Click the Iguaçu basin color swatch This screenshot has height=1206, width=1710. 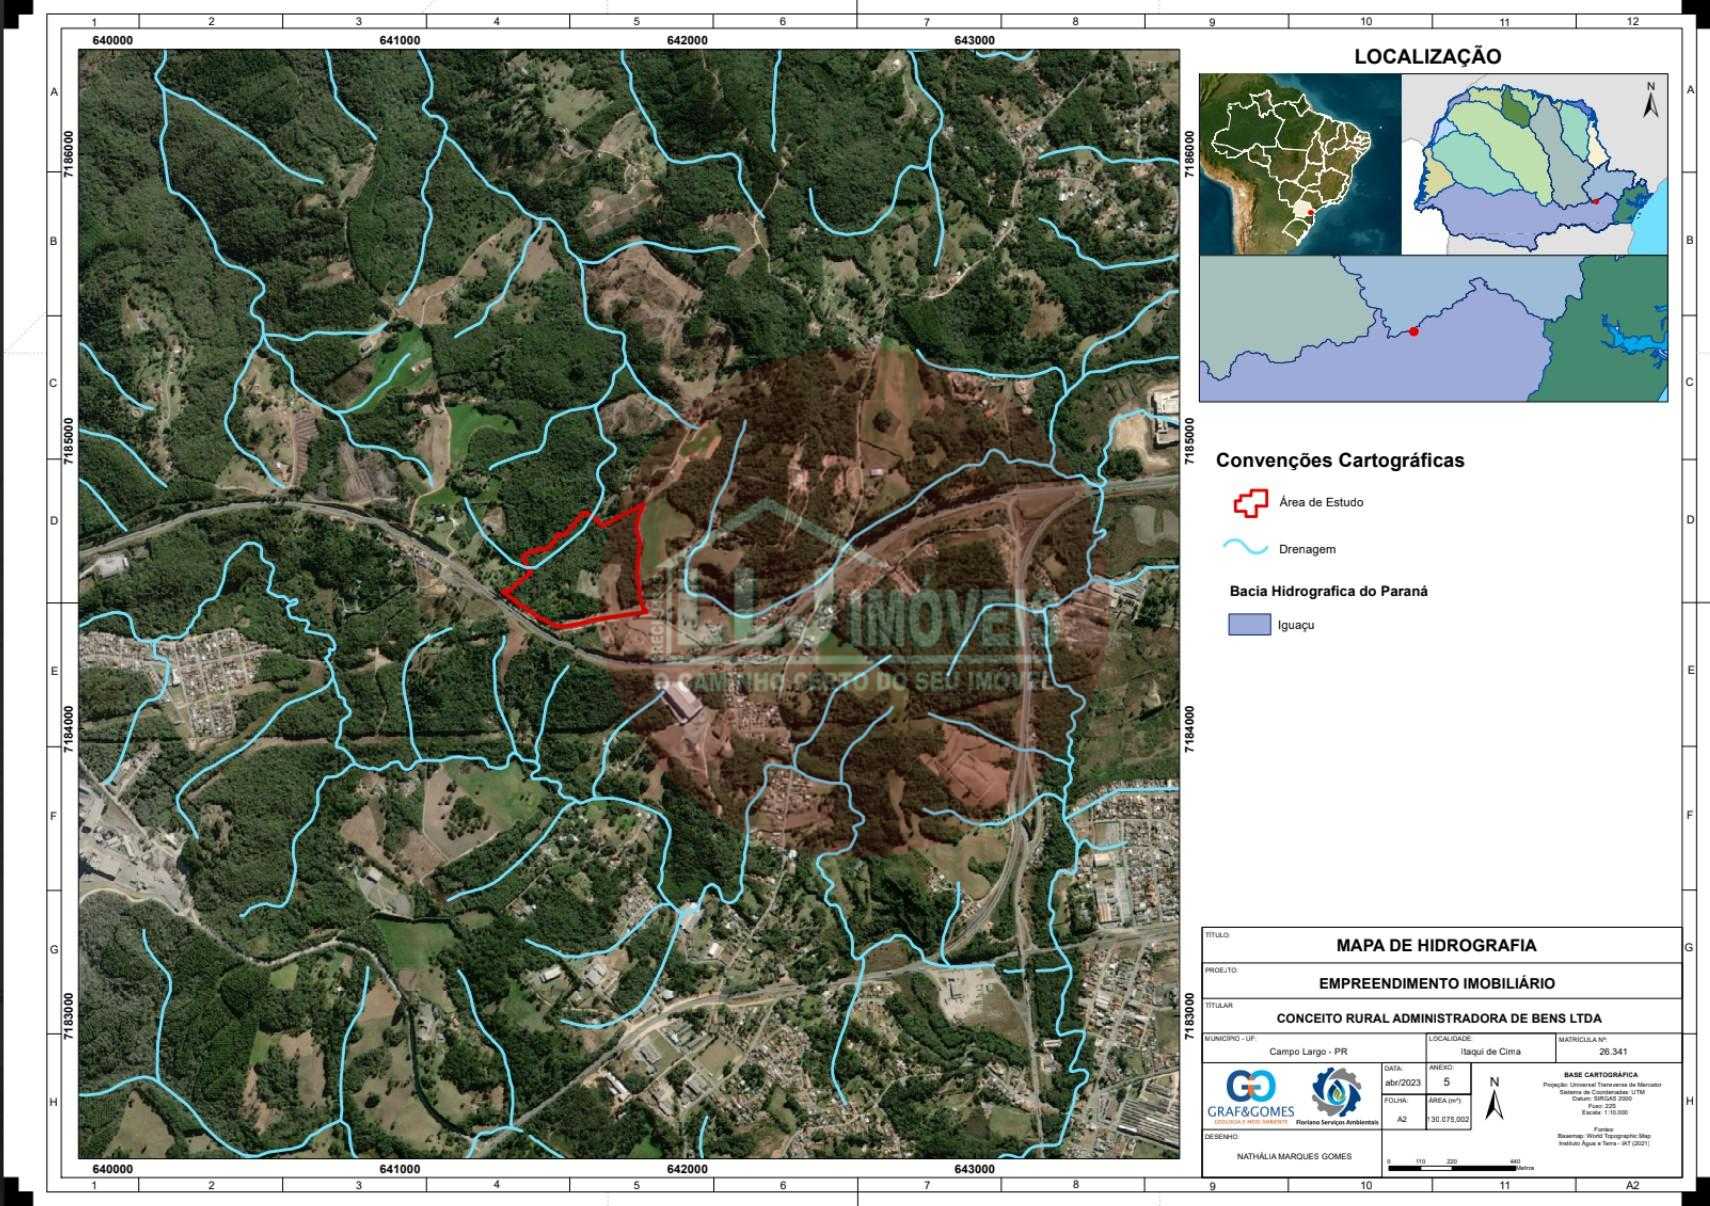coord(1249,625)
